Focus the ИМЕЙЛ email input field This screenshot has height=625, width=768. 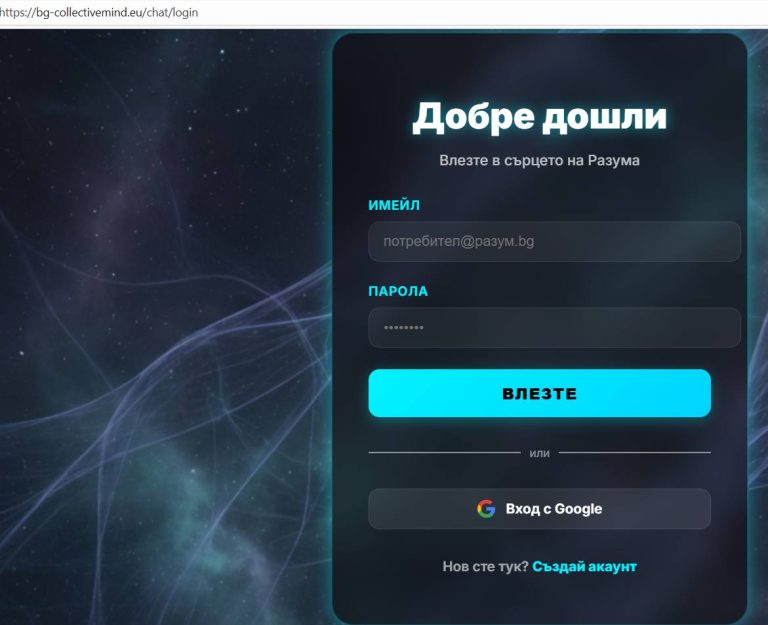(x=554, y=241)
